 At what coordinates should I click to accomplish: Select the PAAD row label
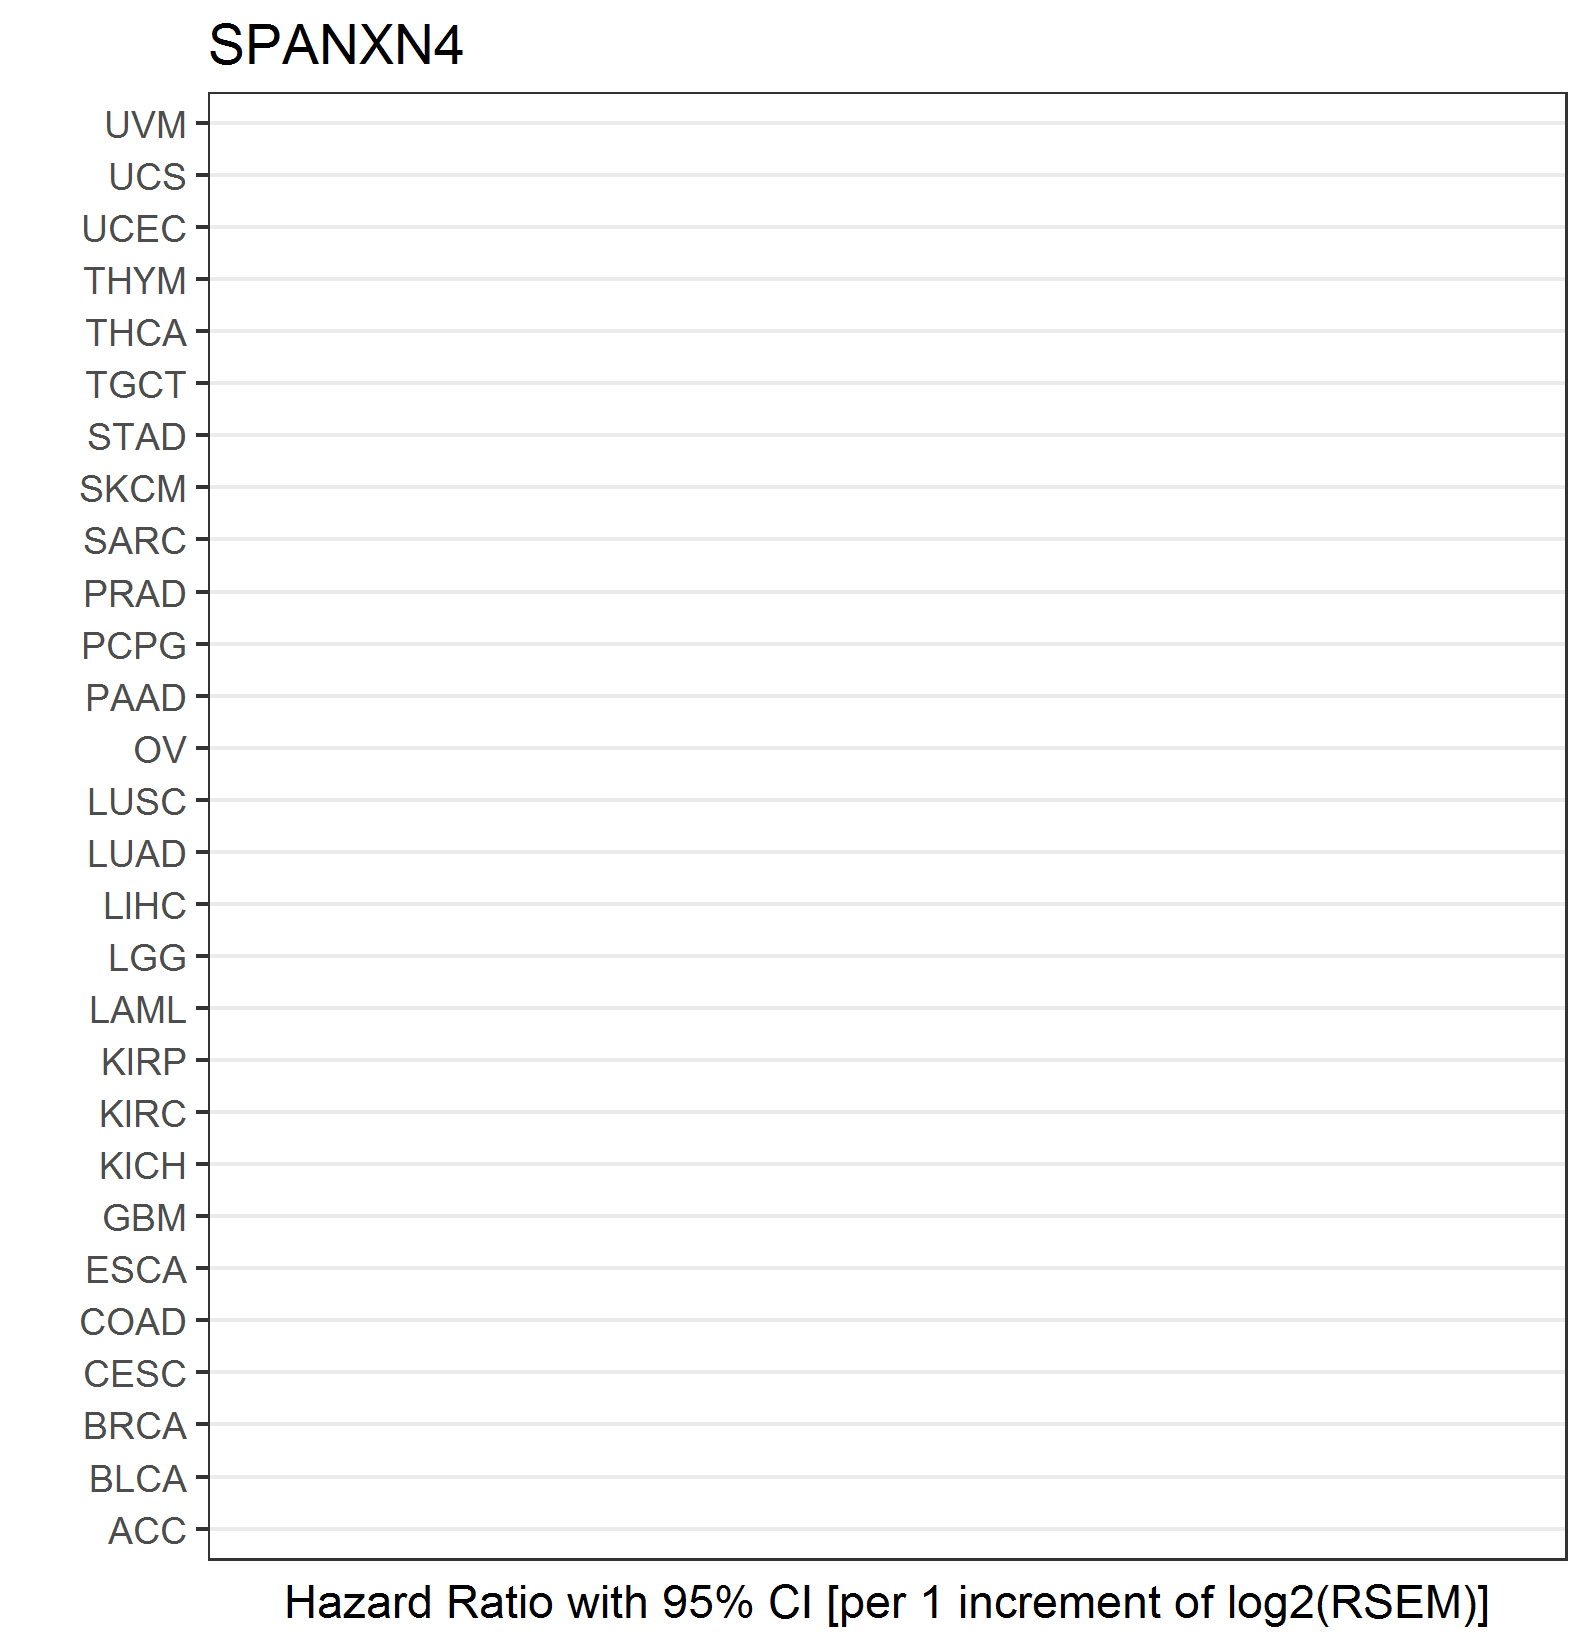[136, 698]
